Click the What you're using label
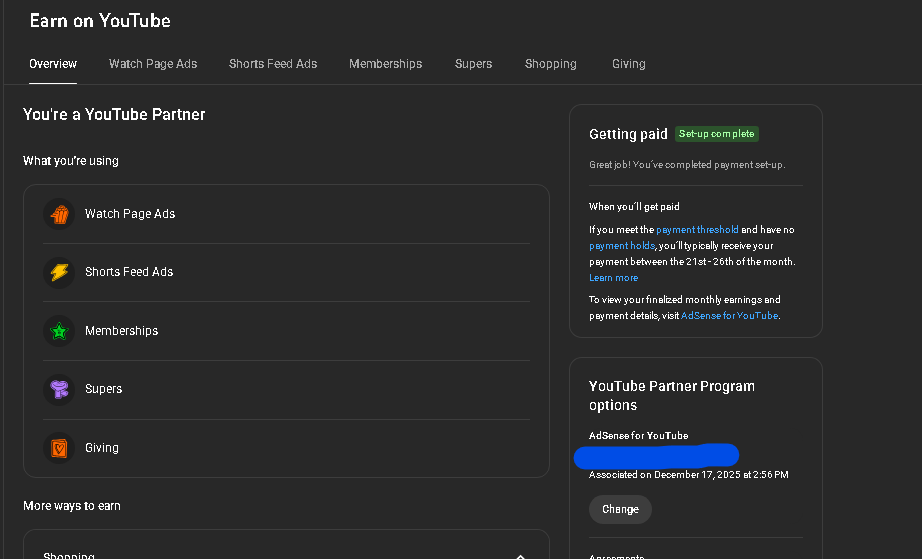The image size is (922, 559). pyautogui.click(x=71, y=161)
